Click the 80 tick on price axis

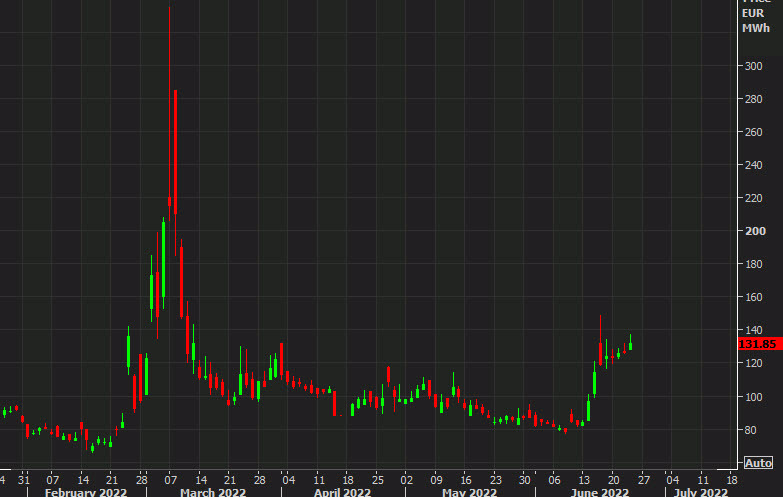coord(748,430)
